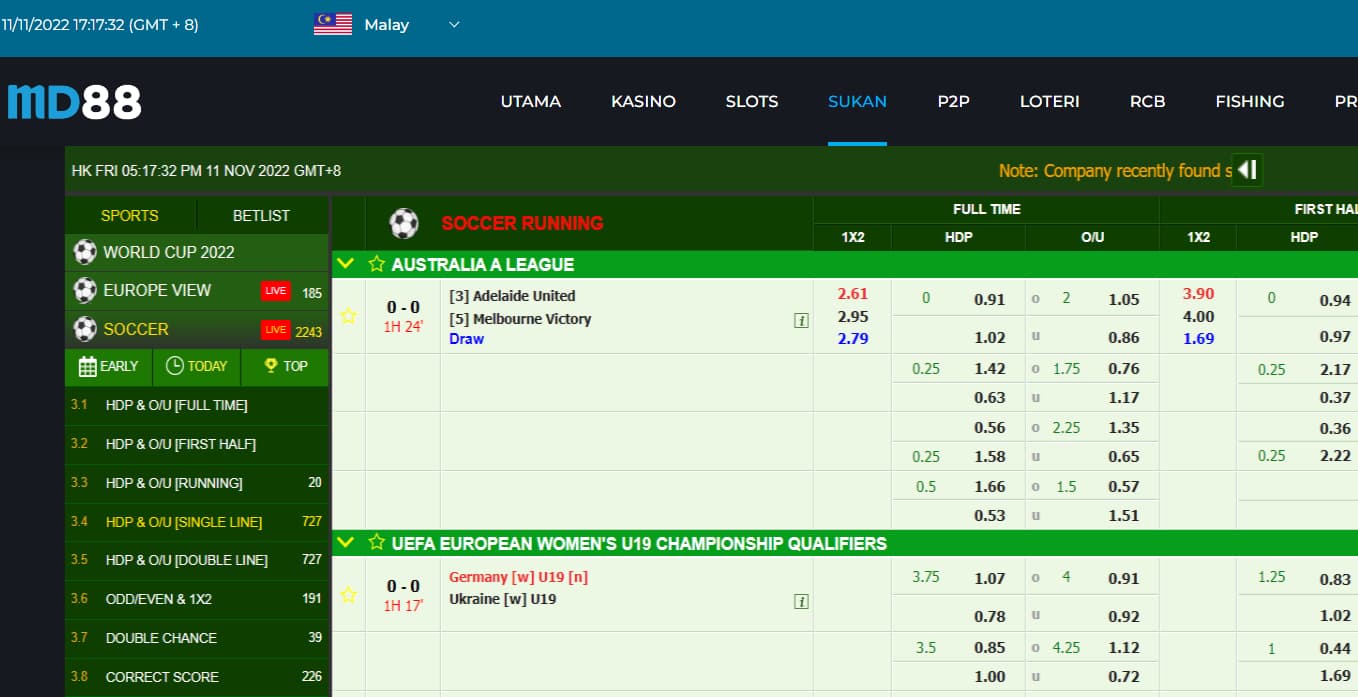Image resolution: width=1358 pixels, height=697 pixels.
Task: Open the SLOTS menu item
Action: coord(752,101)
